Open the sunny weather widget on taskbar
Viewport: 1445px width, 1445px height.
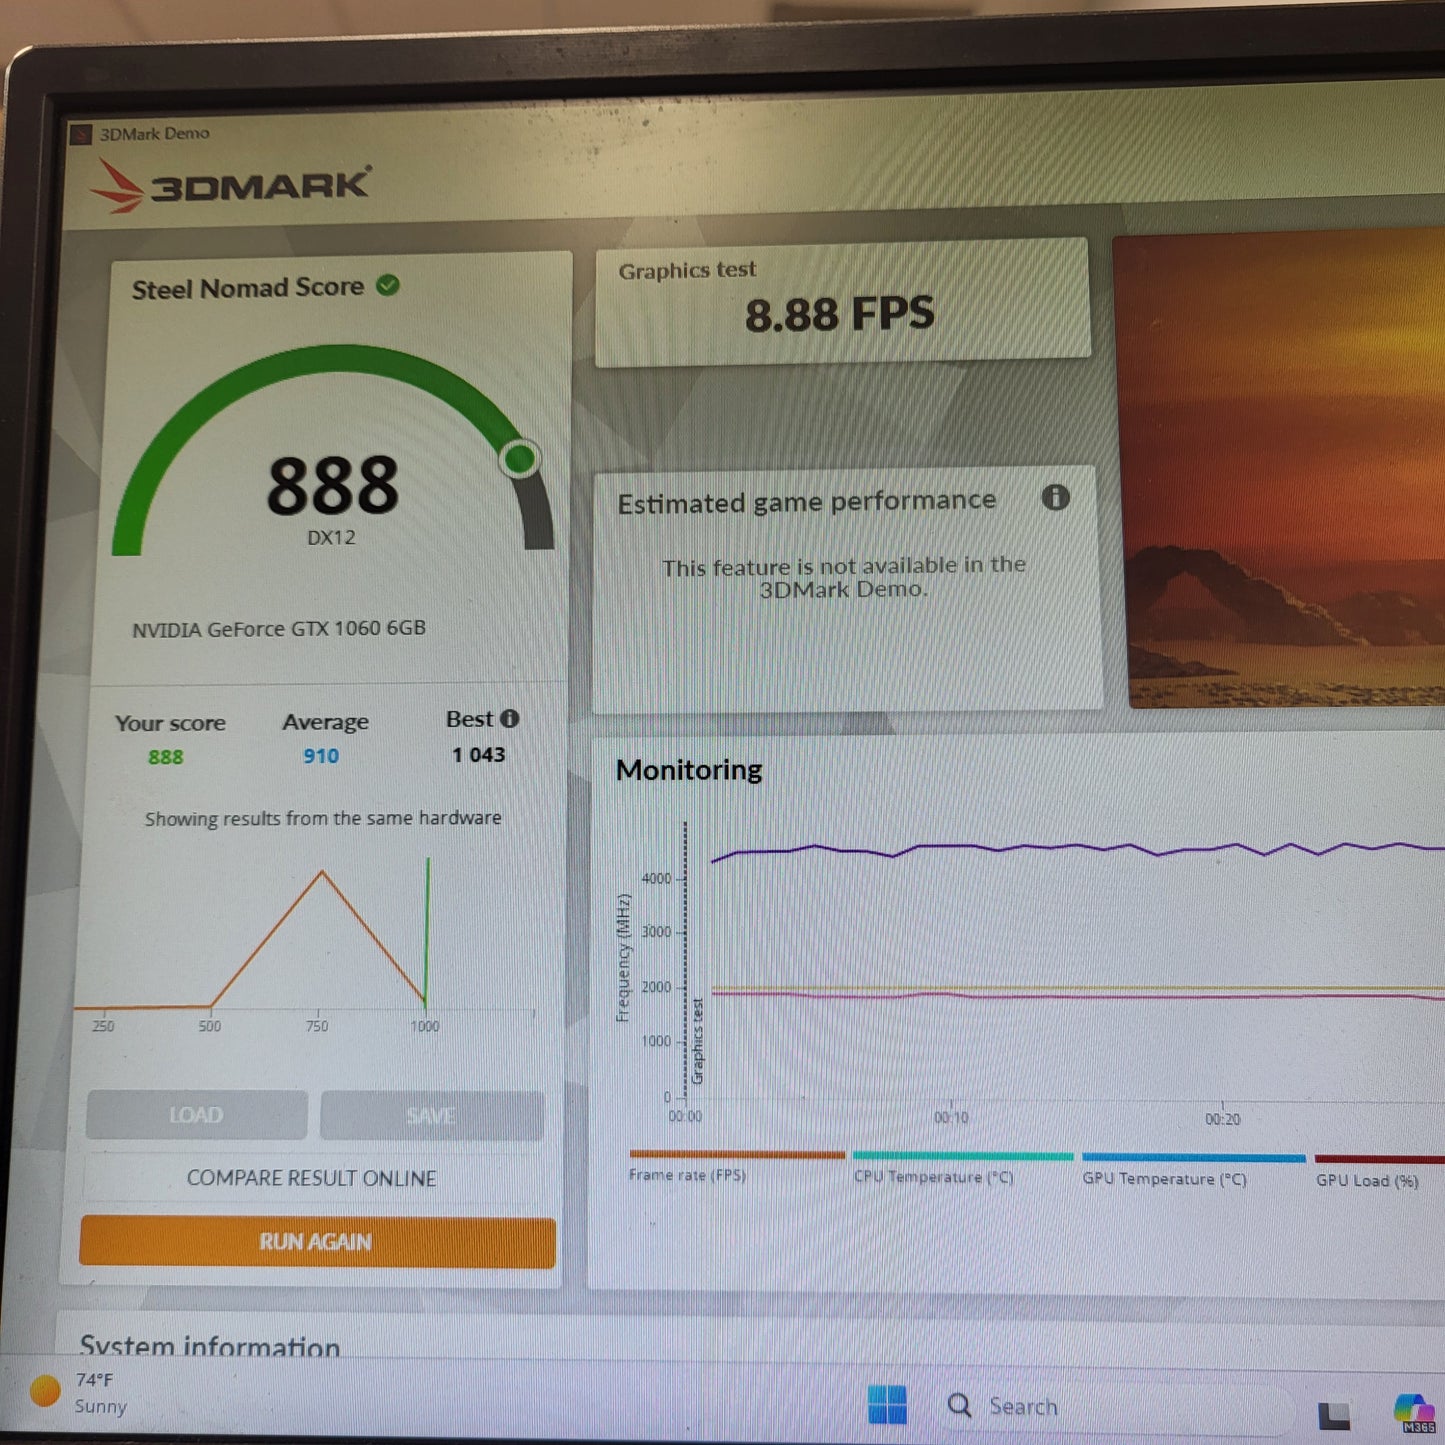(80, 1393)
